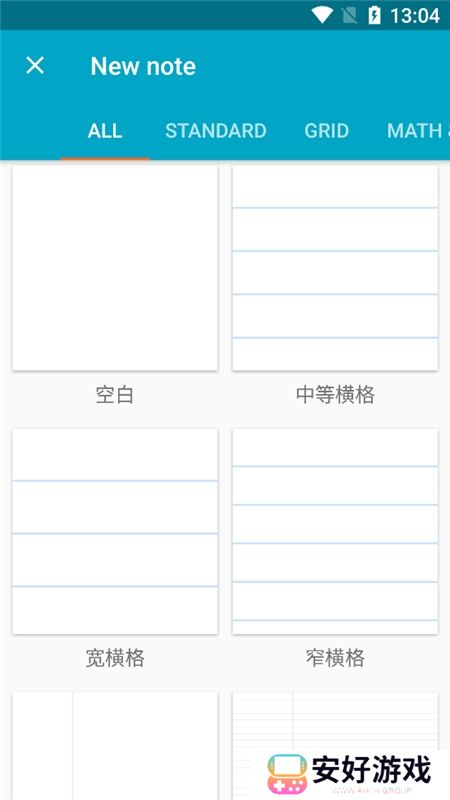Open the partially visible MATH tab

(x=417, y=131)
